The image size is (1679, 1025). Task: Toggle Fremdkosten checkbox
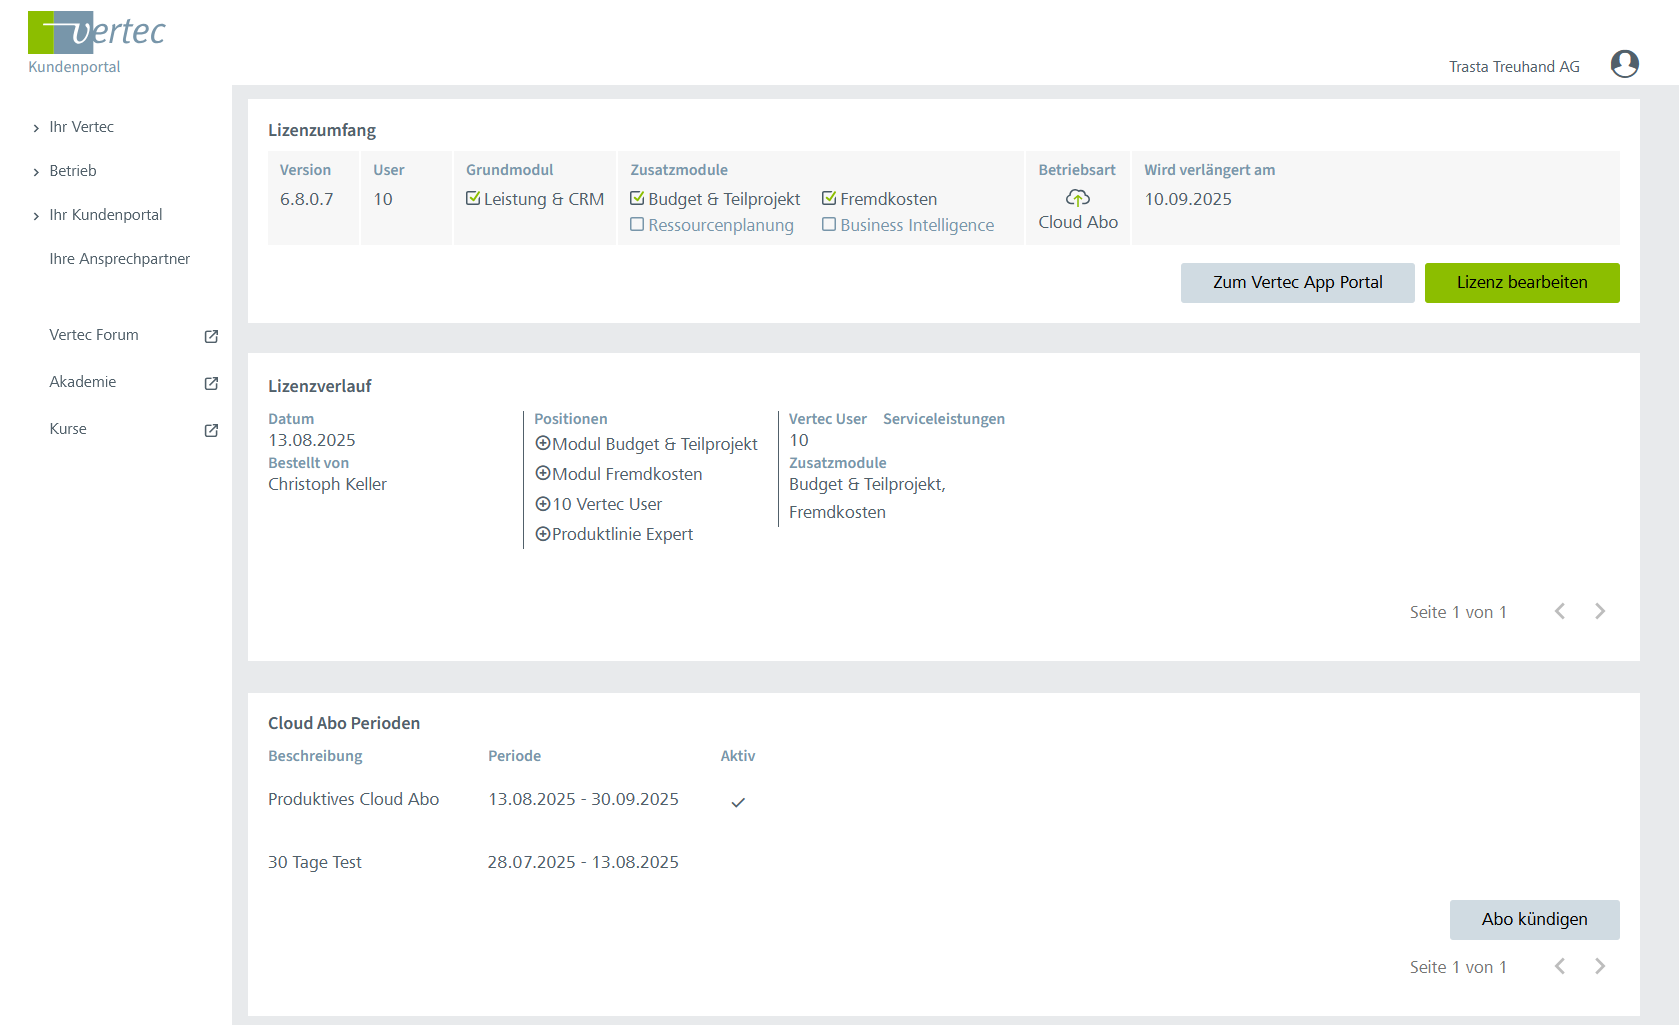829,198
